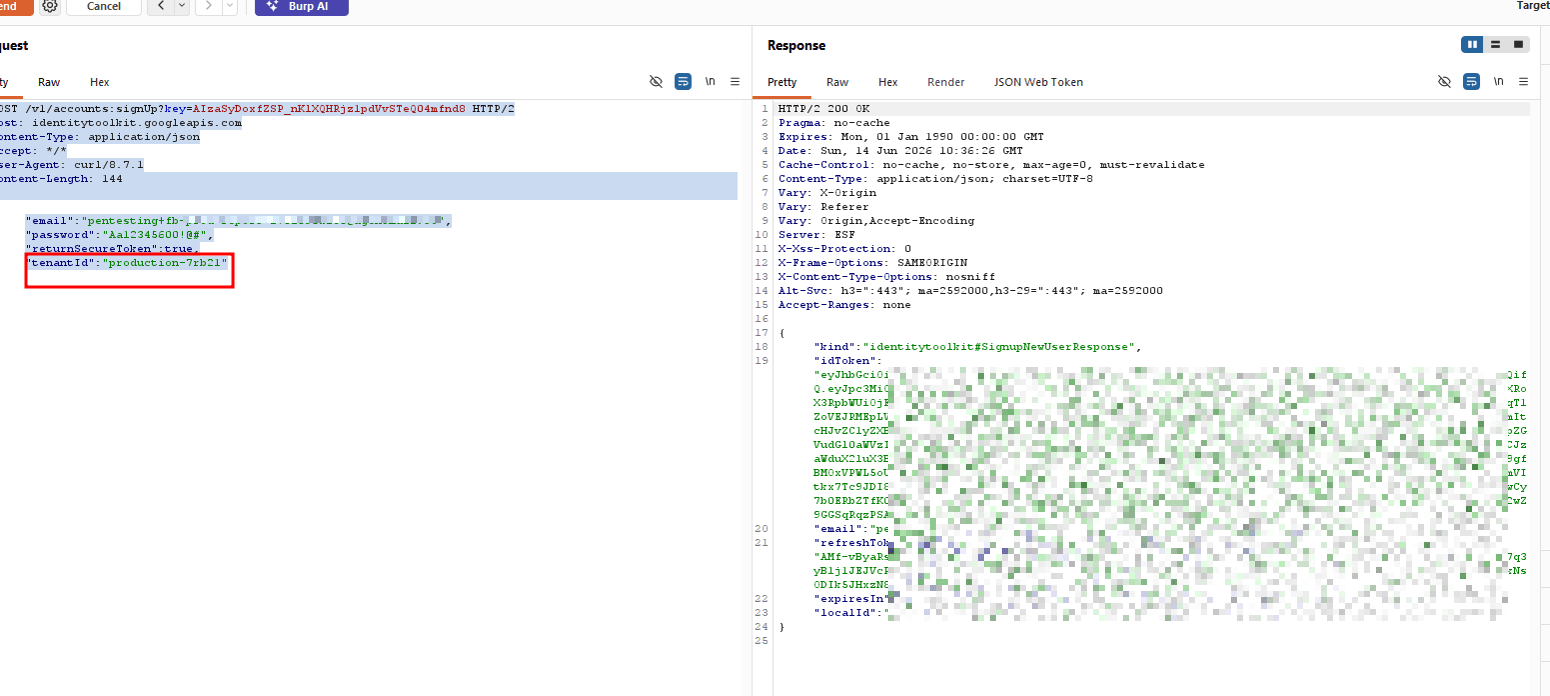Click the Content-Length: 144 header
Image resolution: width=1550 pixels, height=696 pixels.
pos(60,178)
